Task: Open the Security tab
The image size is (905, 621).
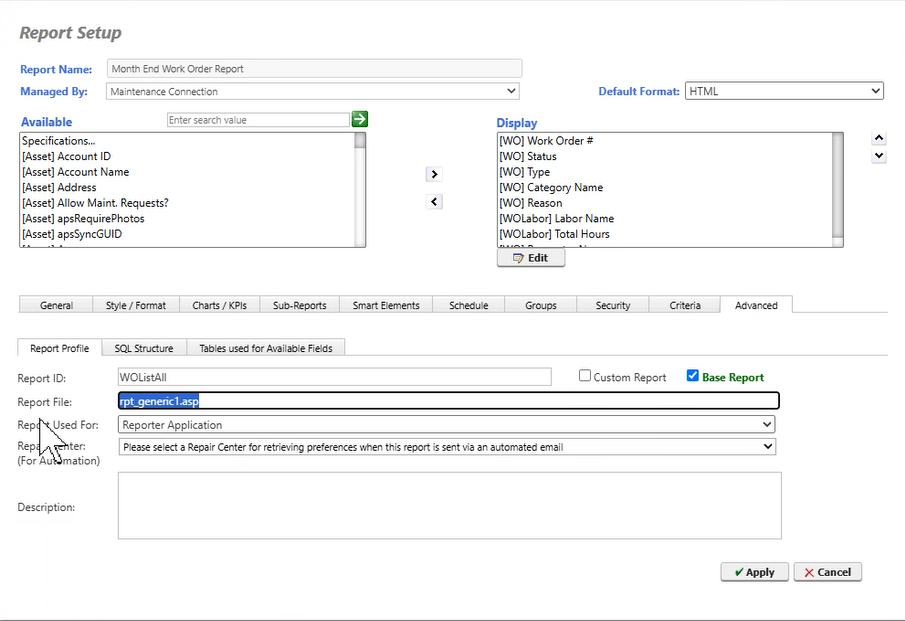Action: 612,305
